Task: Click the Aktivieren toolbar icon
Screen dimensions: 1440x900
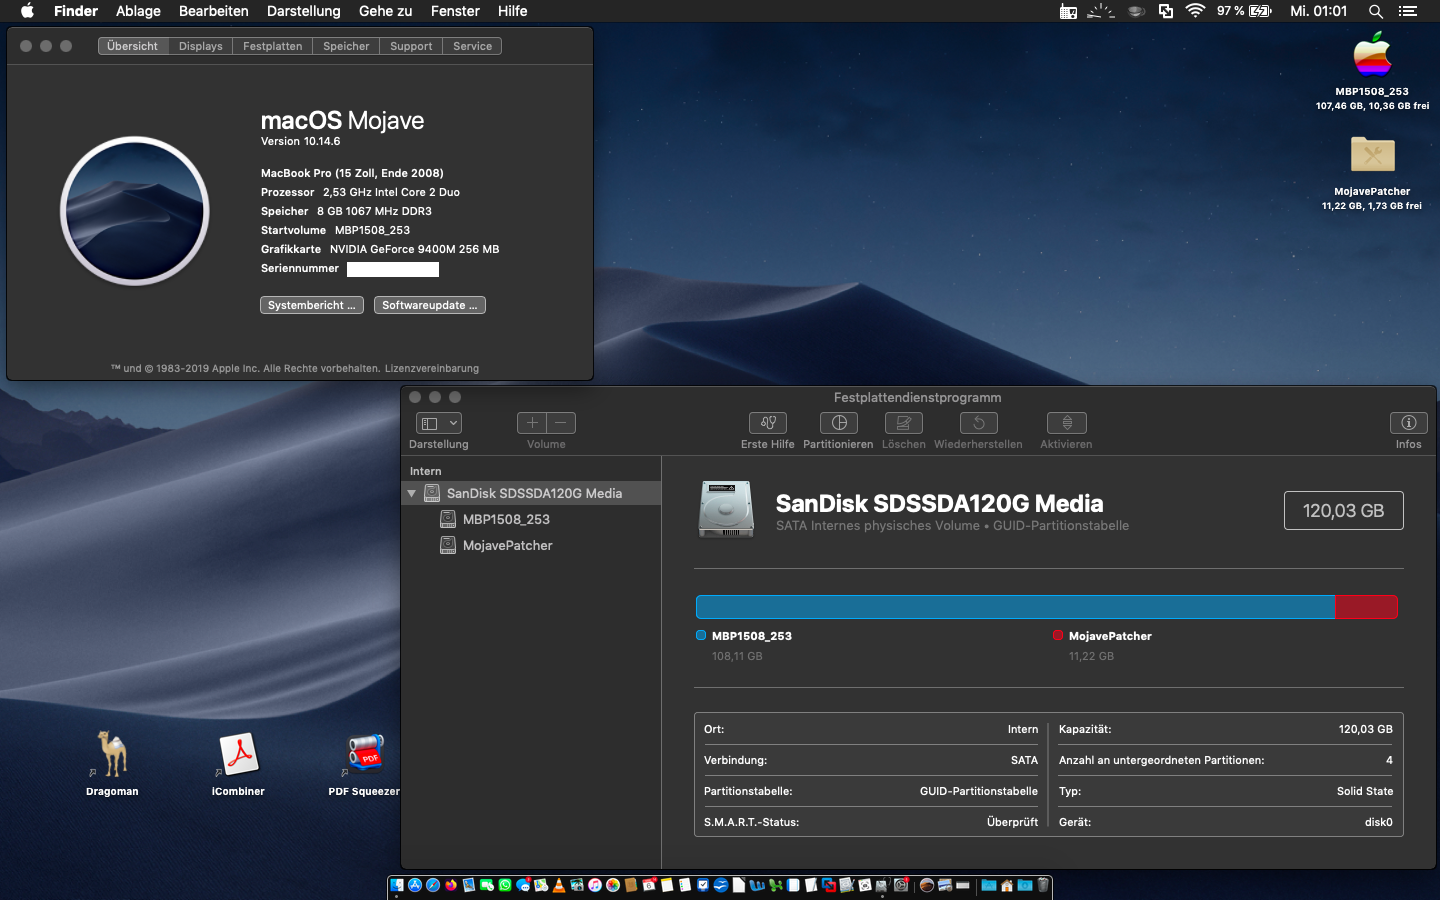Action: click(1067, 423)
